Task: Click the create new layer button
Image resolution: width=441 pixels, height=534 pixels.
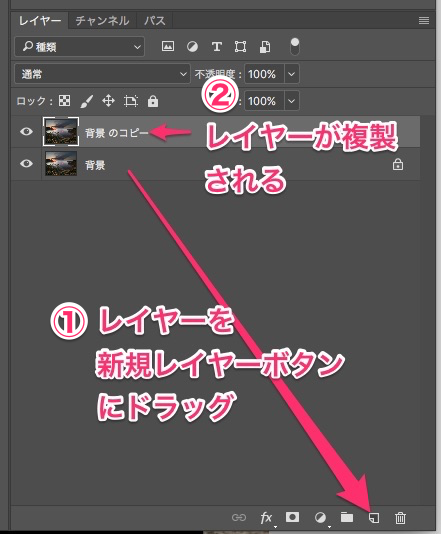Action: (x=374, y=518)
